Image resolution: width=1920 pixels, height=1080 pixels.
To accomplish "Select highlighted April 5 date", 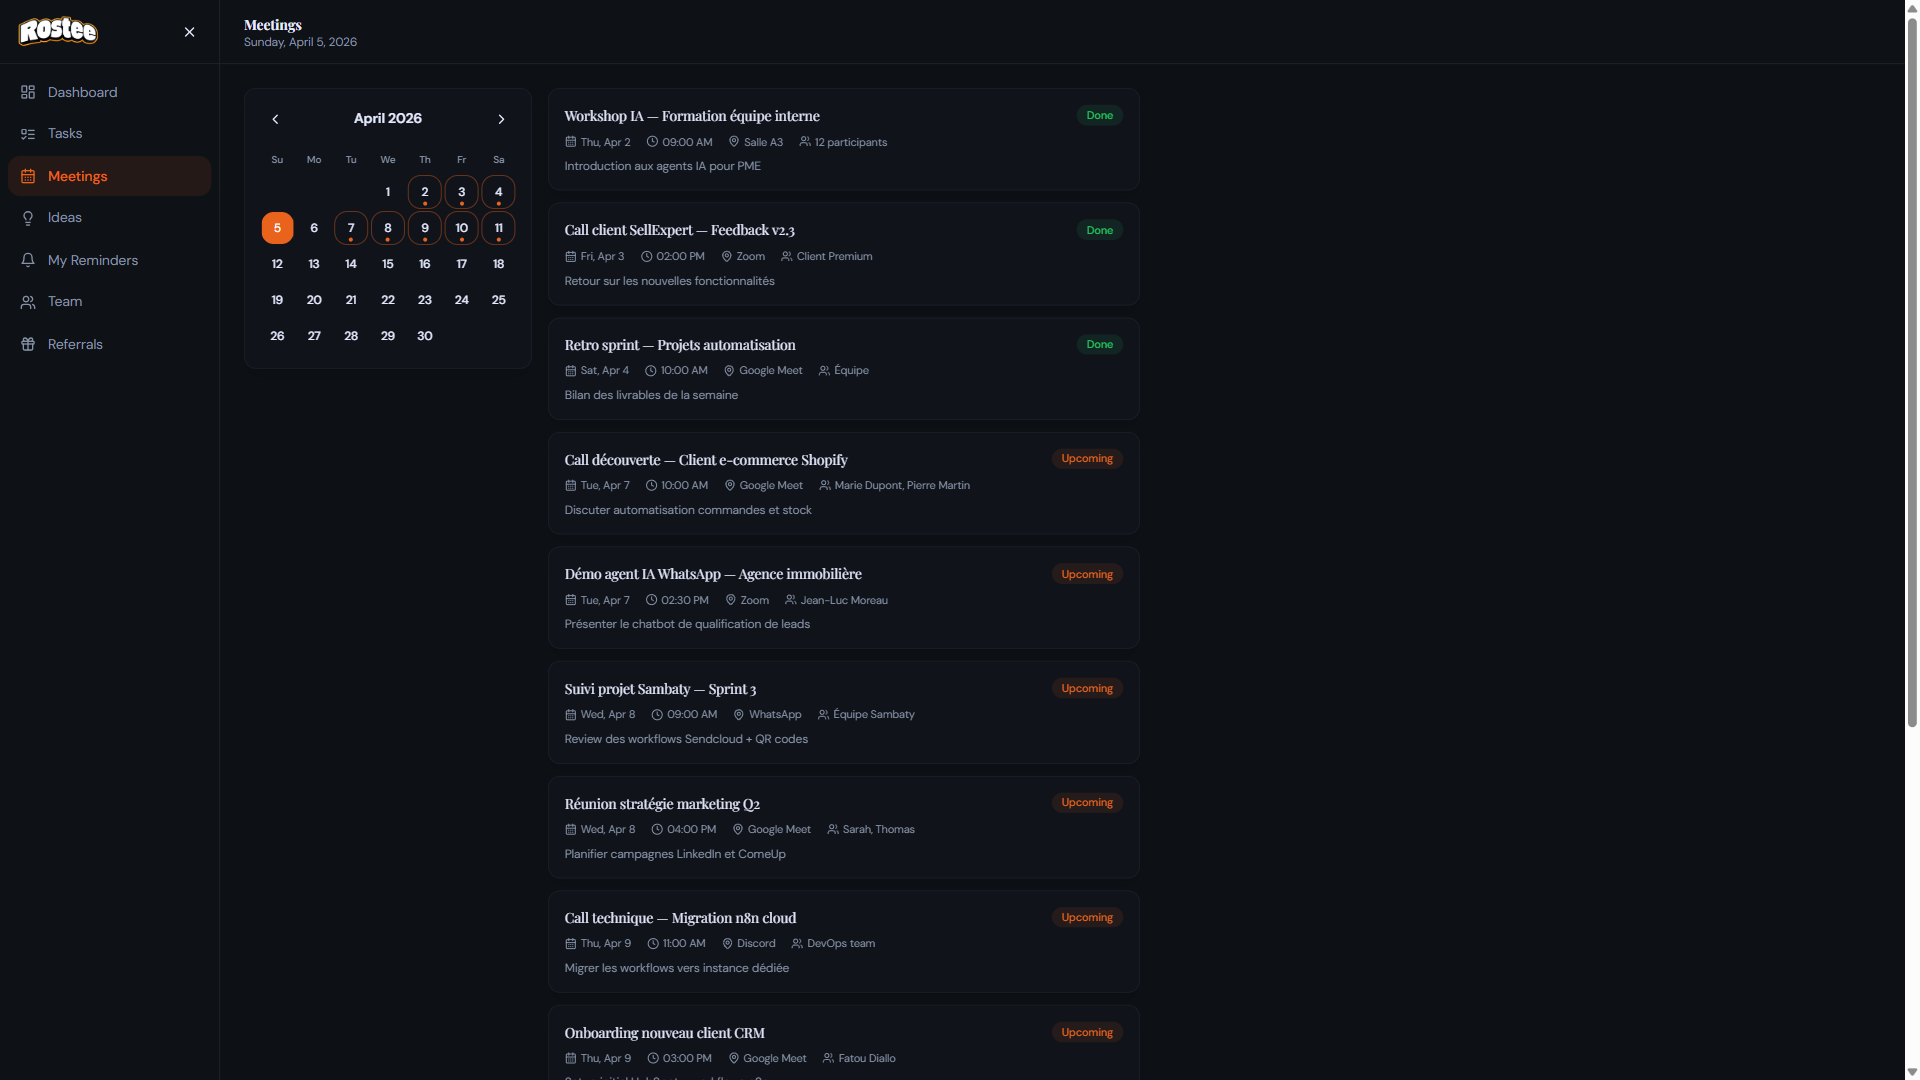I will click(x=277, y=228).
